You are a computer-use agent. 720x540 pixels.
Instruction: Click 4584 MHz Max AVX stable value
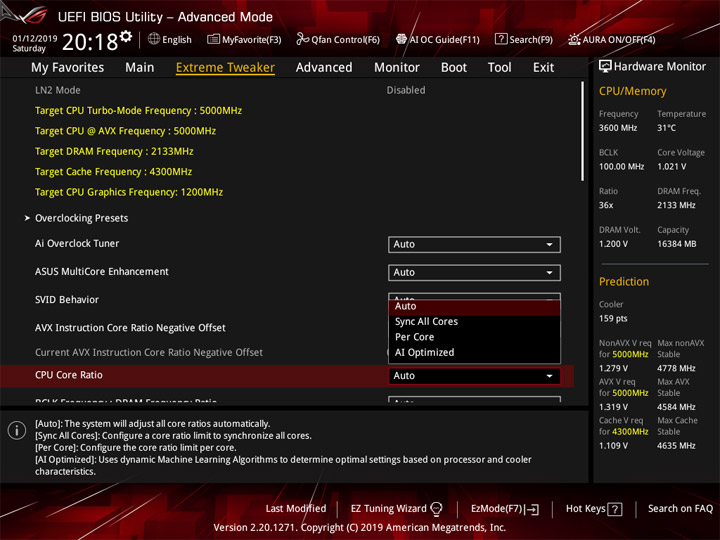(x=676, y=407)
